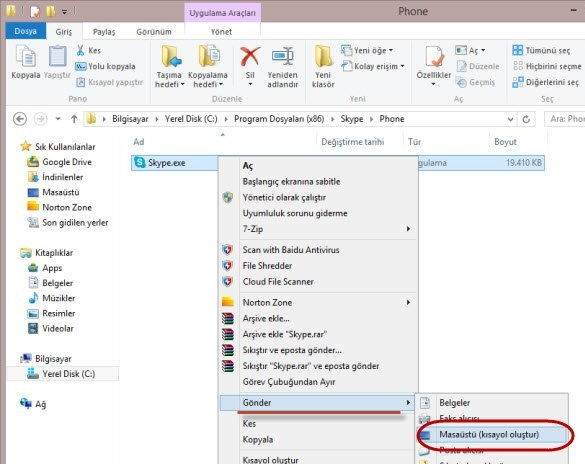Open Videolar library in sidebar

pos(58,329)
